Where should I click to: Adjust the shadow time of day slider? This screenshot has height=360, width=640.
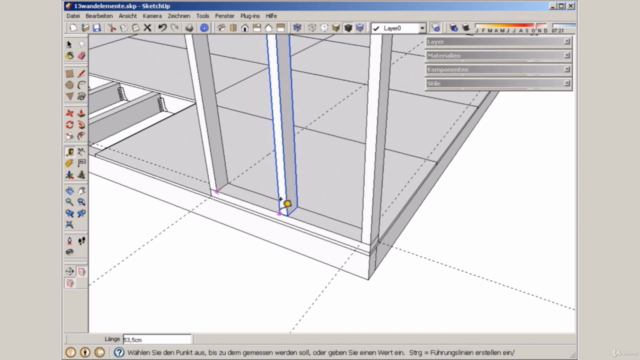tap(563, 28)
